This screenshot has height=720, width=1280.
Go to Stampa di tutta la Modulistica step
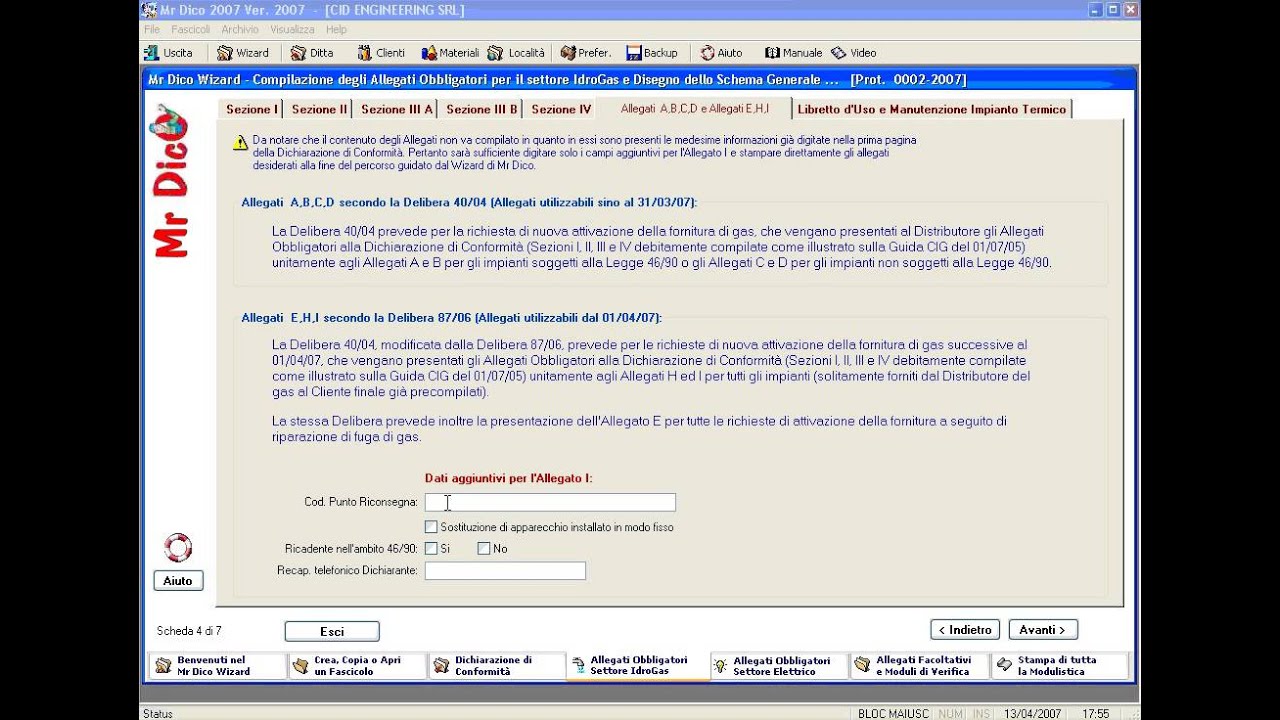point(1060,666)
